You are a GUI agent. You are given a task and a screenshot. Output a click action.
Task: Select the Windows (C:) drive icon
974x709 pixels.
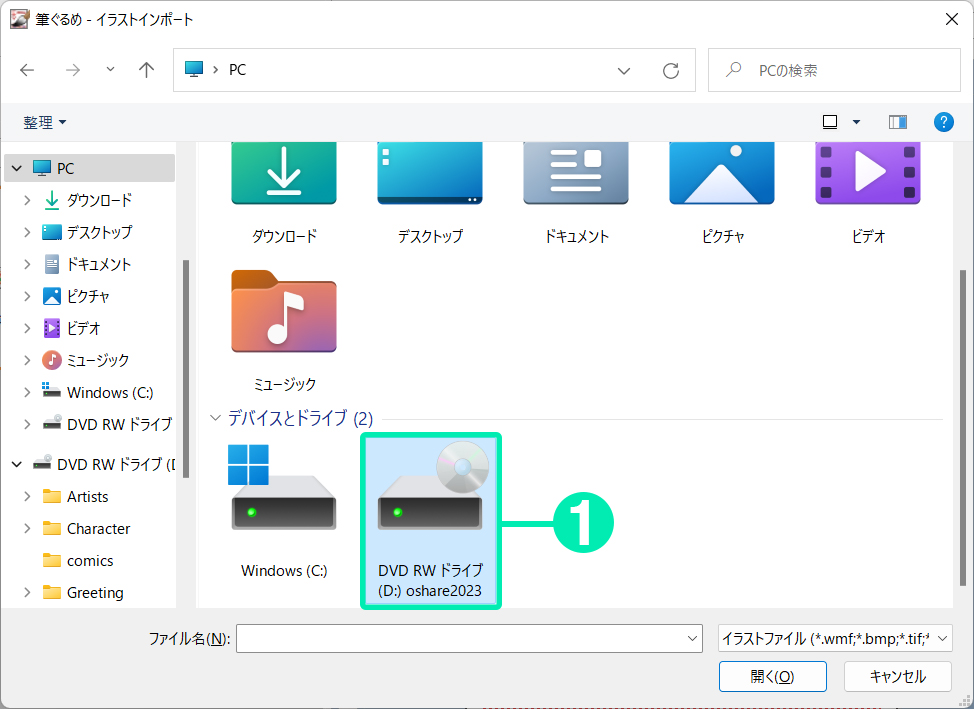click(x=284, y=512)
